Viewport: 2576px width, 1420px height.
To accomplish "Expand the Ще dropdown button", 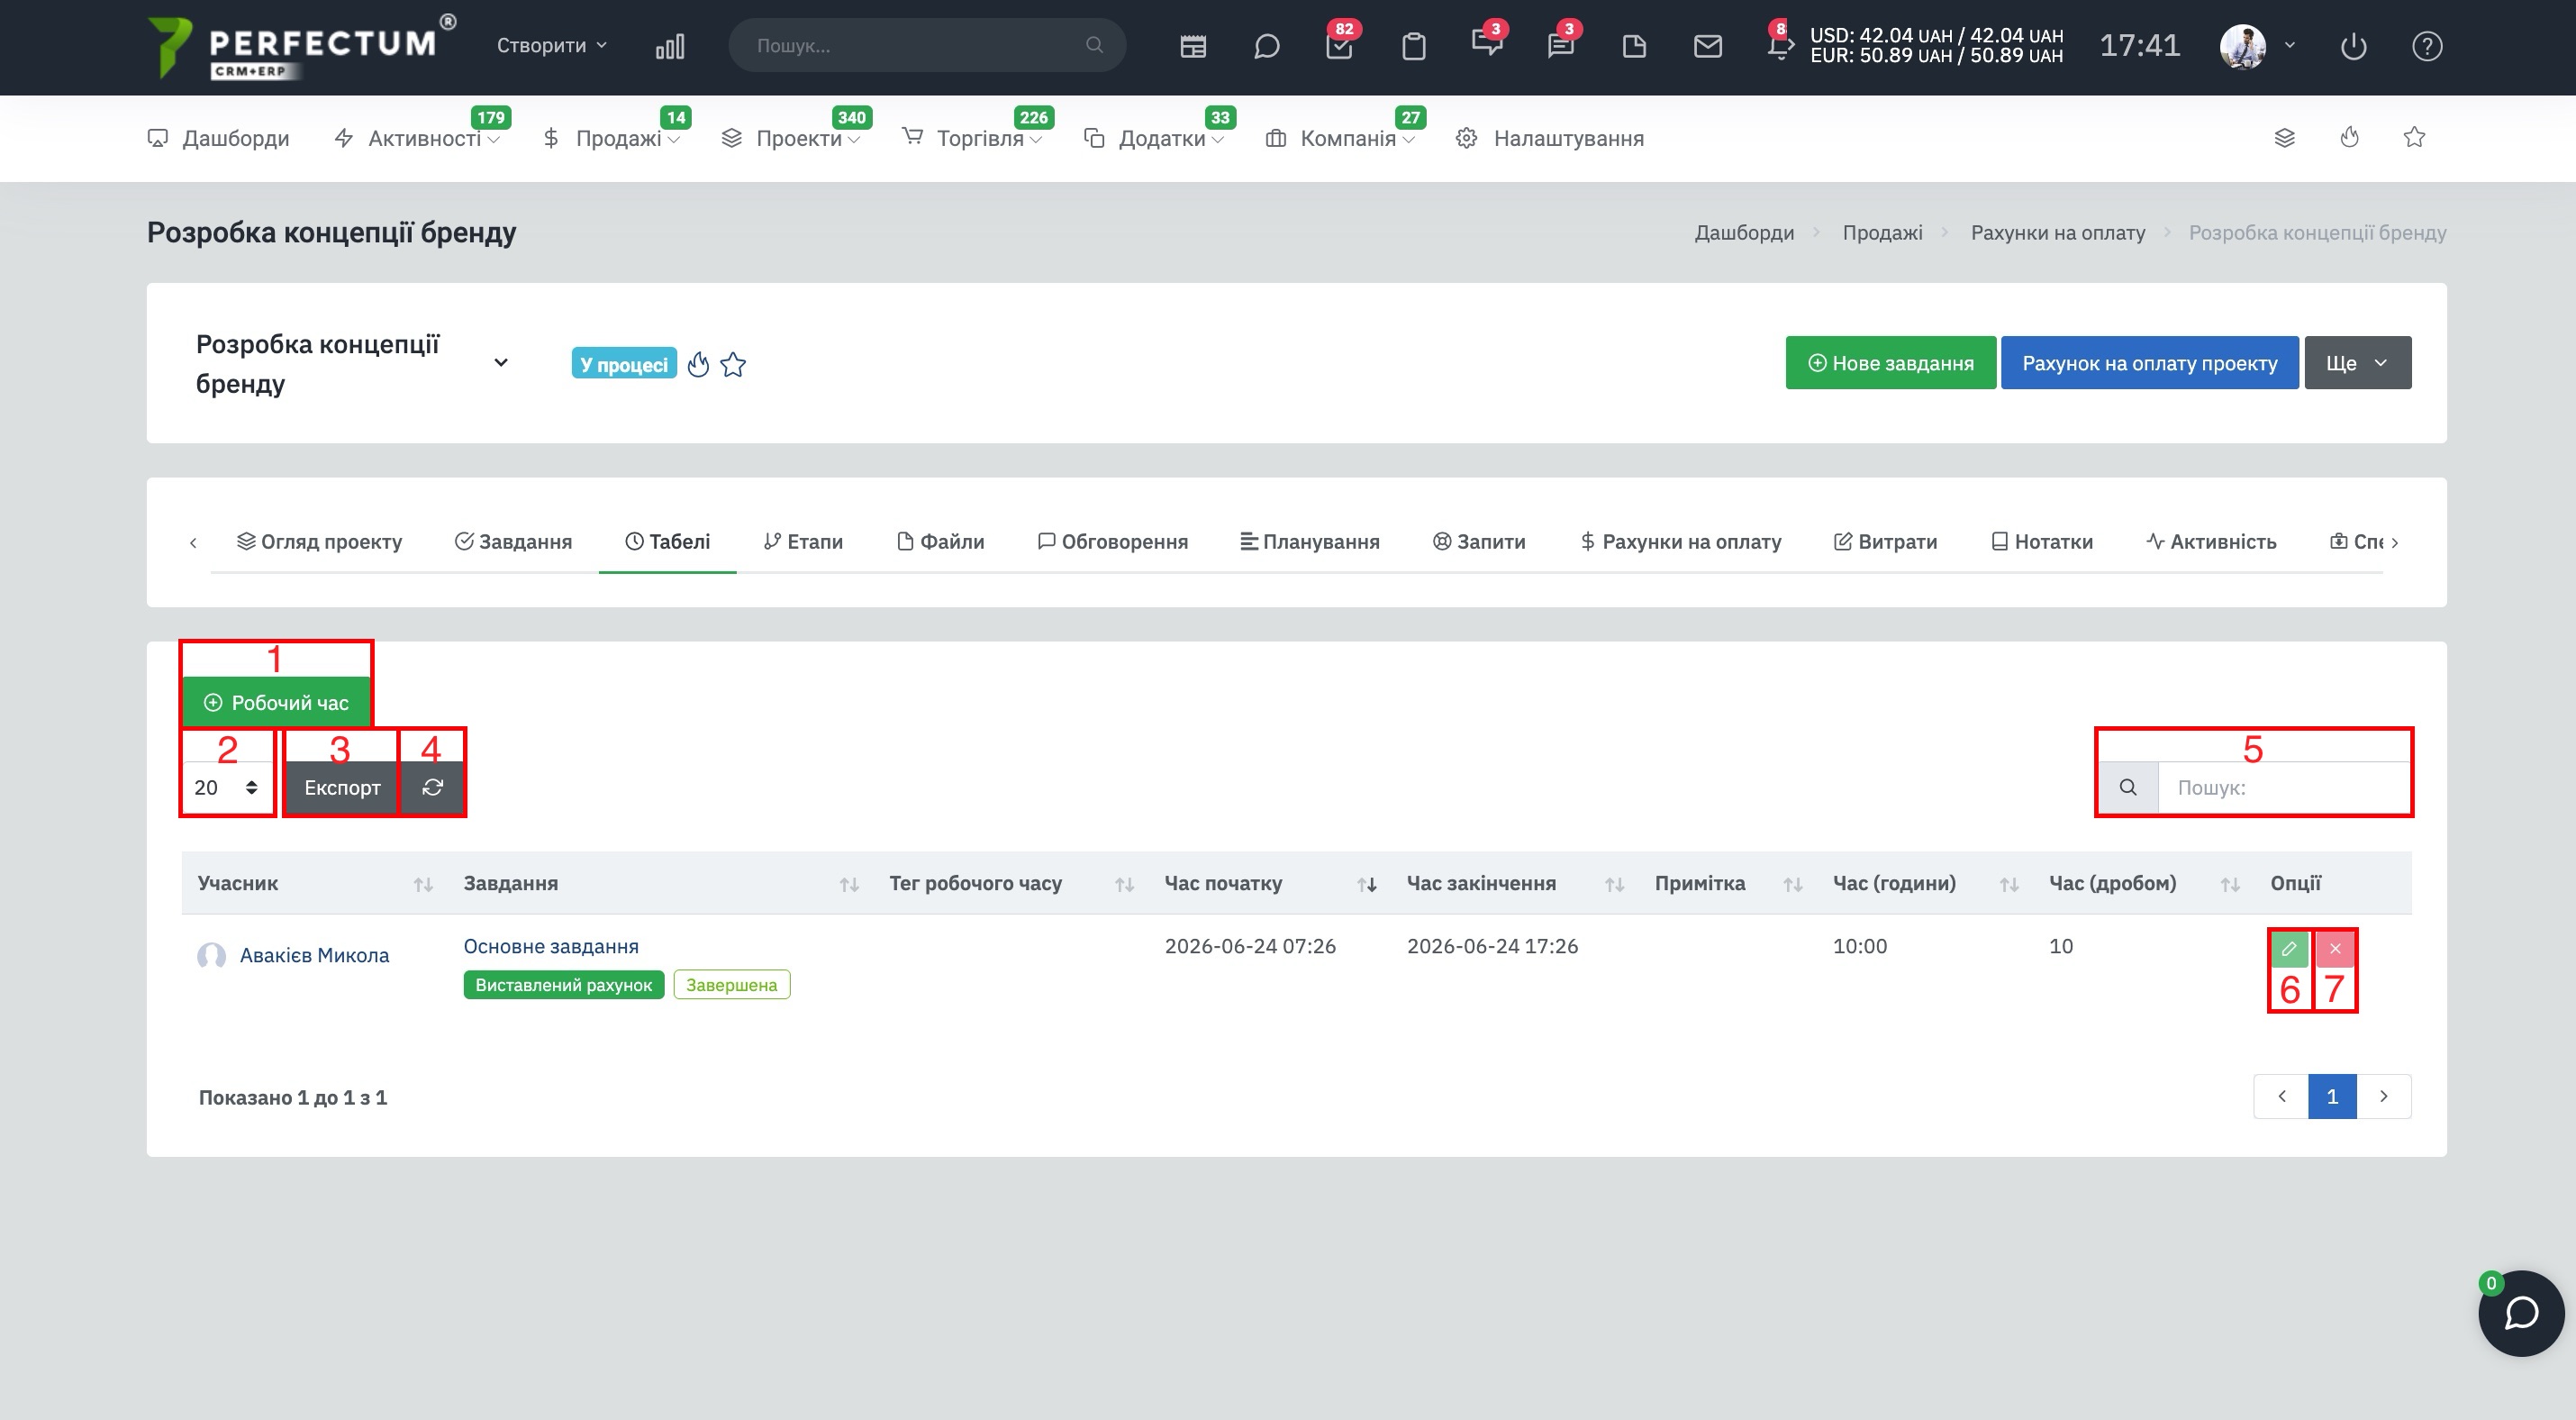I will [x=2357, y=363].
